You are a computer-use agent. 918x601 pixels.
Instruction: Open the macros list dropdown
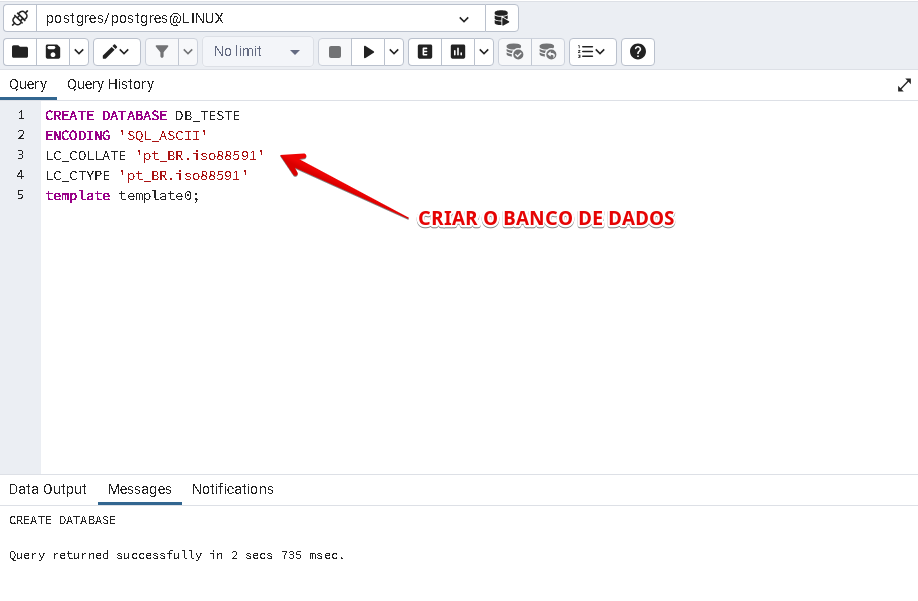point(592,52)
